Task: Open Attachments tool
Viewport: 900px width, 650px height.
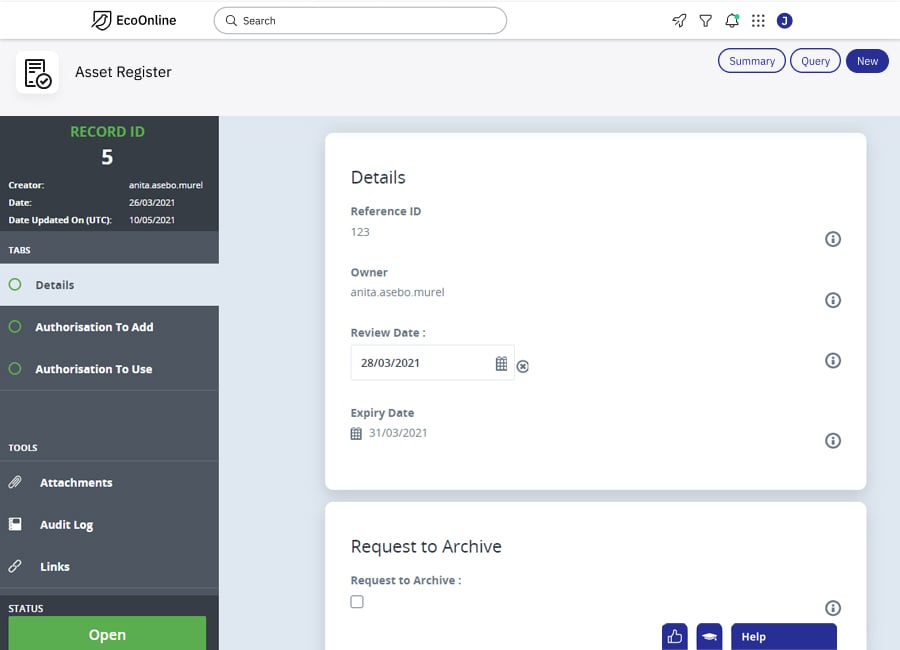Action: pyautogui.click(x=109, y=482)
